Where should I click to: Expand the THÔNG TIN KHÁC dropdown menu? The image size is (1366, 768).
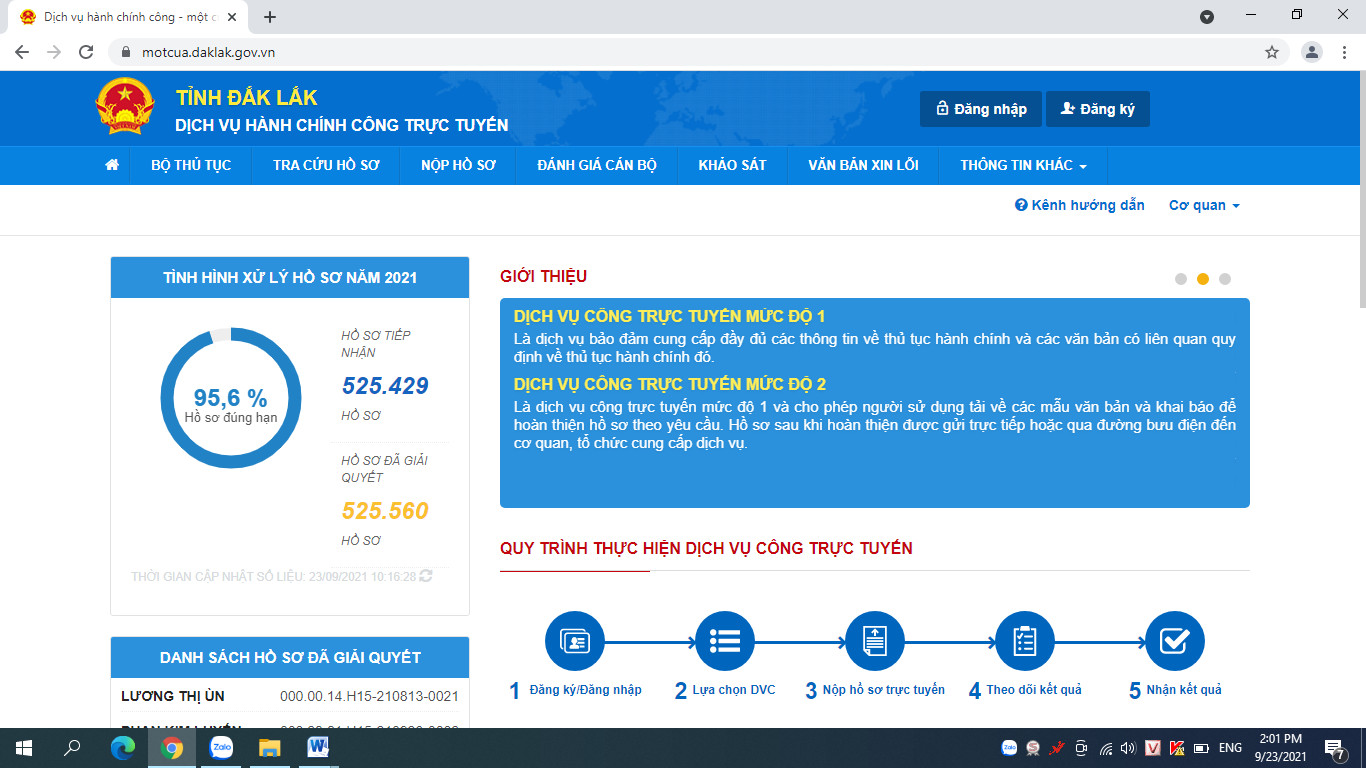pyautogui.click(x=1023, y=165)
